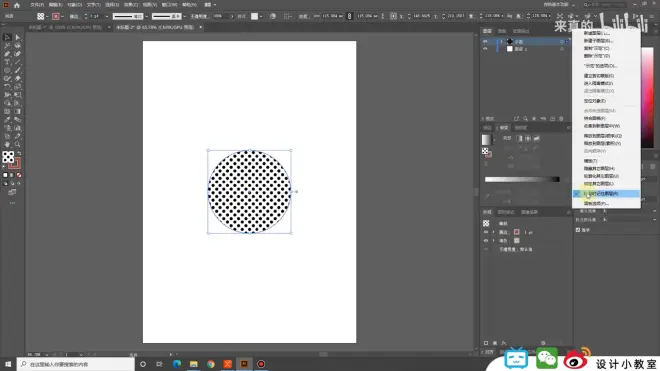The height and width of the screenshot is (371, 660).
Task: Click the swap fill and stroke arrow
Action: pyautogui.click(x=19, y=154)
